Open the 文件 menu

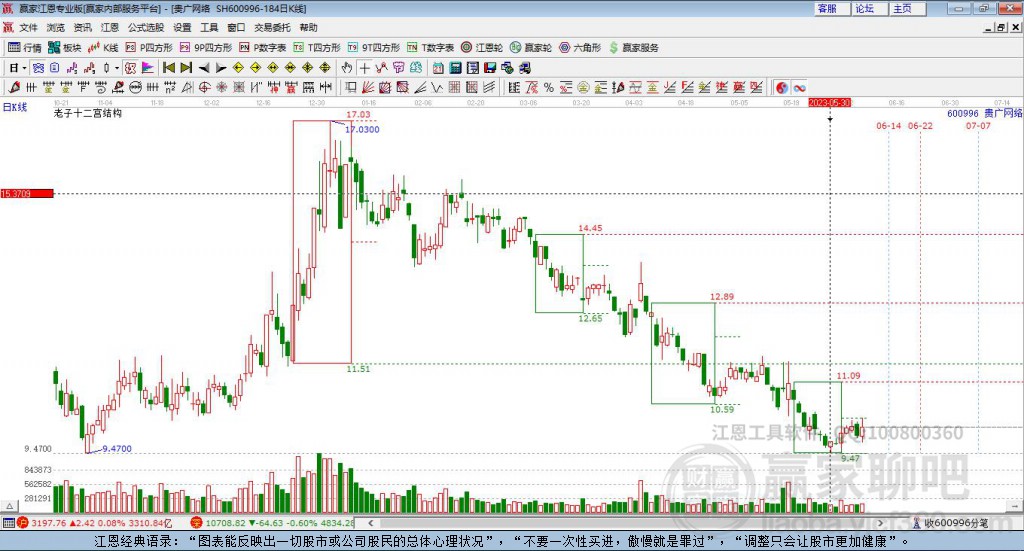click(x=28, y=27)
